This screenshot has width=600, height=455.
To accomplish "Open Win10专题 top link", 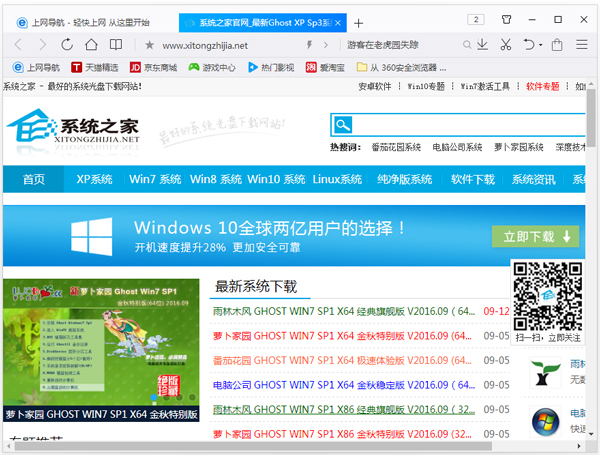I will tap(426, 86).
